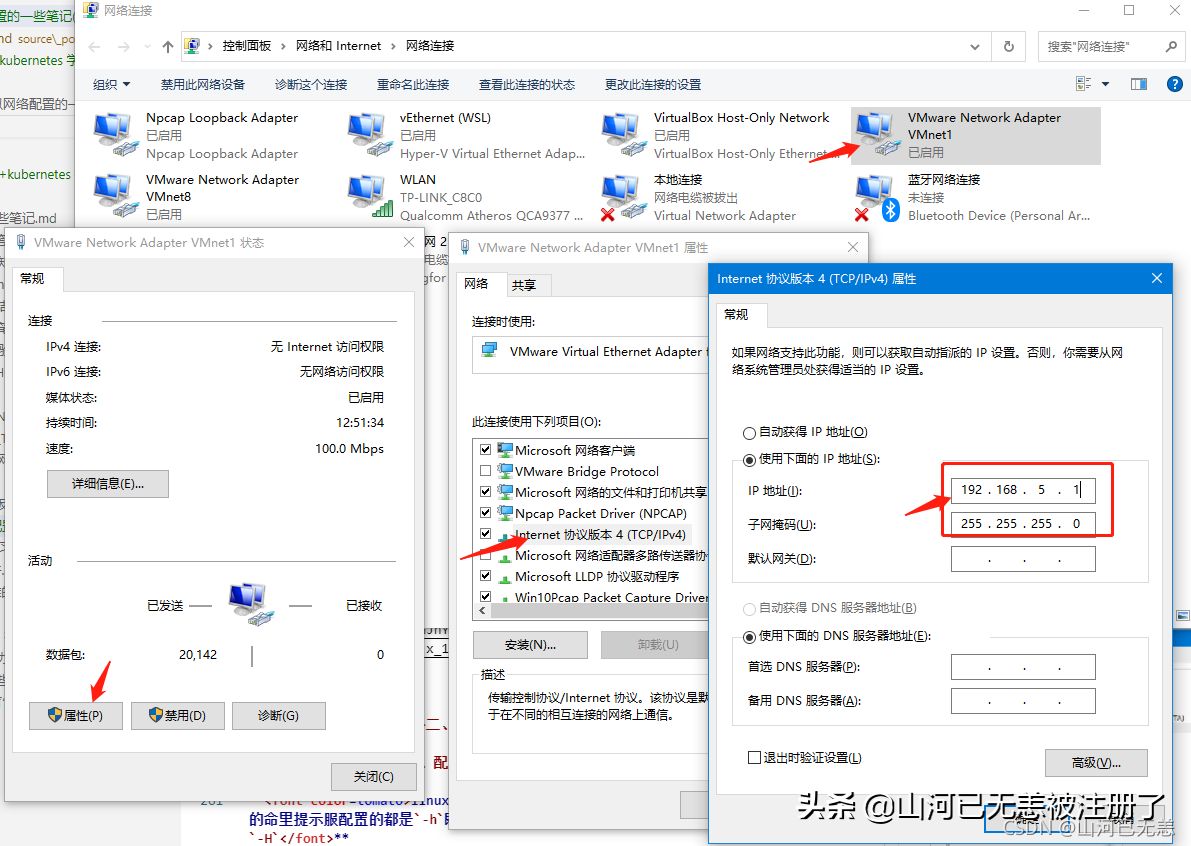The height and width of the screenshot is (846, 1191).
Task: Open the help question mark icon
Action: pyautogui.click(x=1174, y=84)
